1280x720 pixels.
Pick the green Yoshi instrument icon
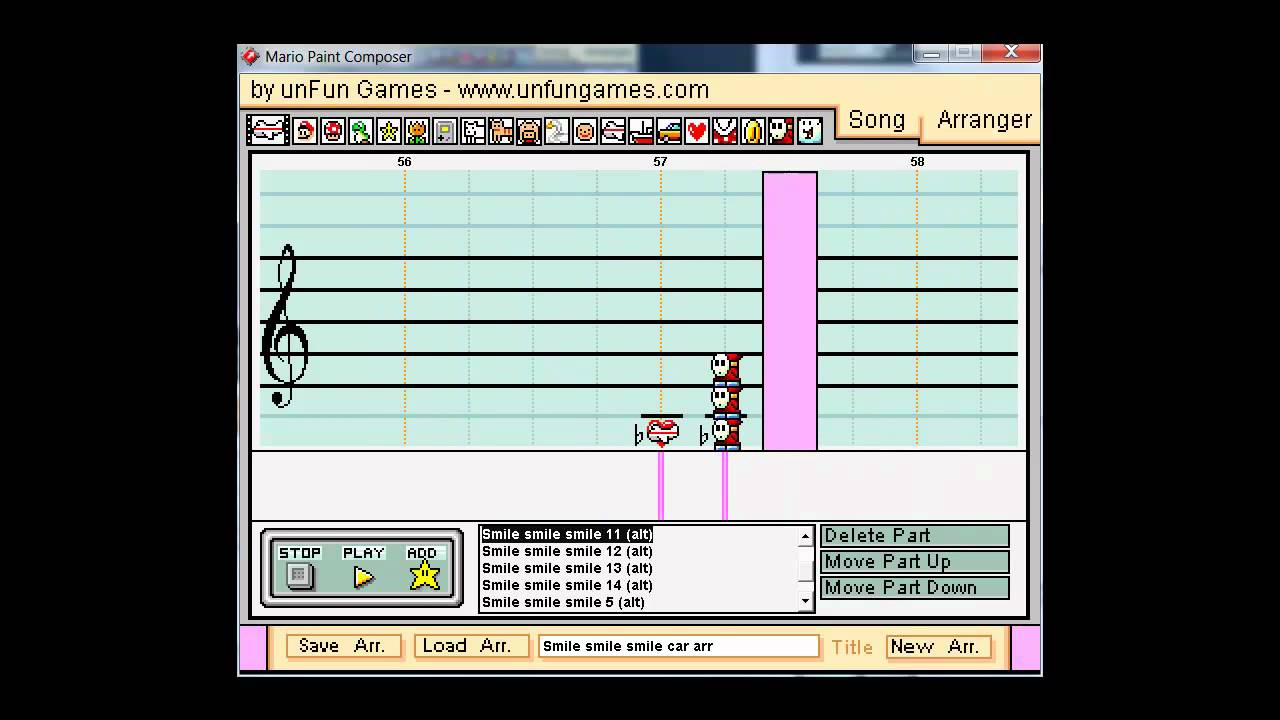click(x=361, y=131)
